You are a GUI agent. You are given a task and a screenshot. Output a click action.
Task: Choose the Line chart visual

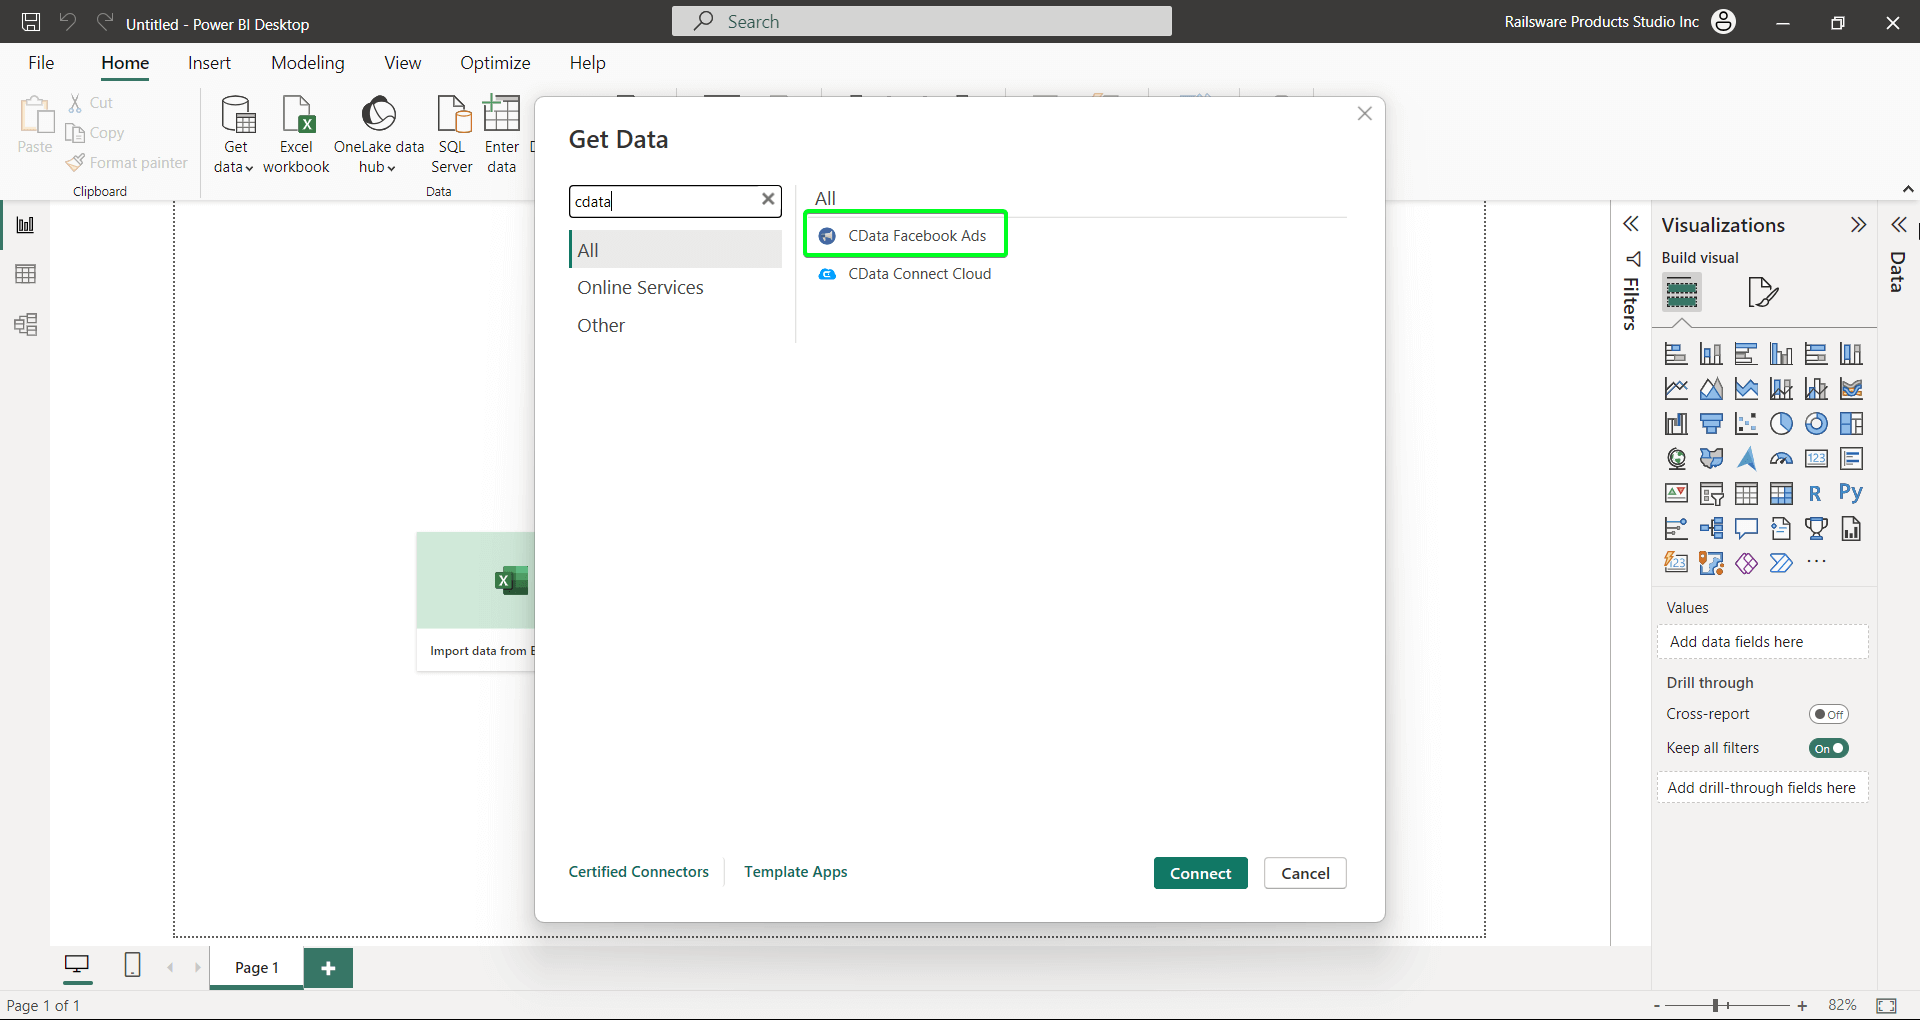[x=1676, y=389]
